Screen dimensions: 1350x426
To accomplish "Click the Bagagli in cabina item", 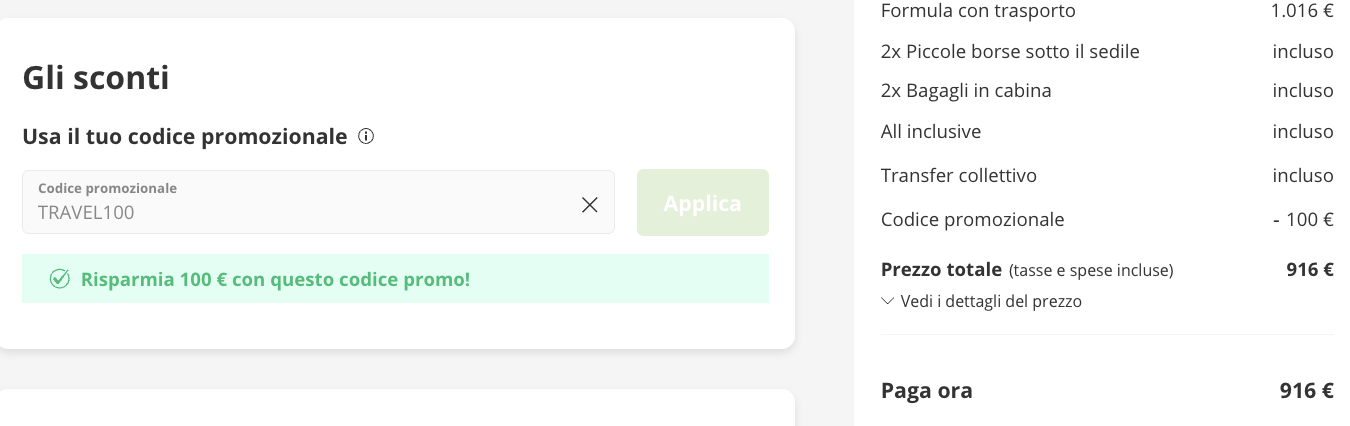I will pyautogui.click(x=966, y=91).
